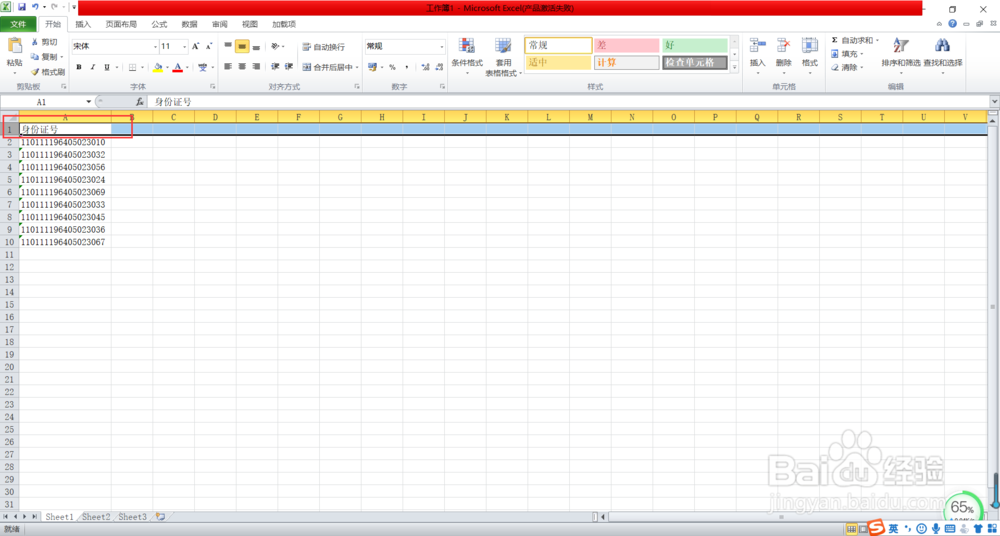Apply the Check Cell (检查单元格) style

[695, 63]
